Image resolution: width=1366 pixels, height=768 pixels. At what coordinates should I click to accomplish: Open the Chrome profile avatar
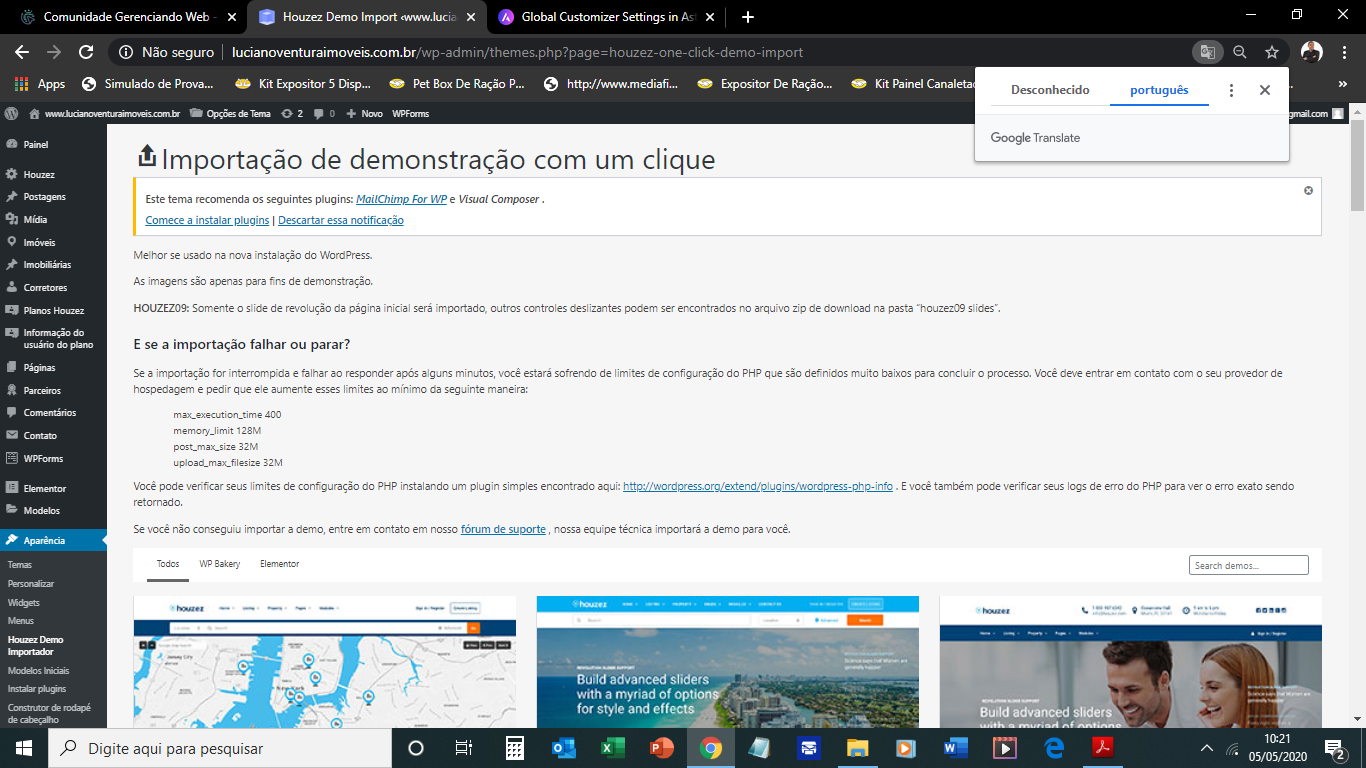1311,52
